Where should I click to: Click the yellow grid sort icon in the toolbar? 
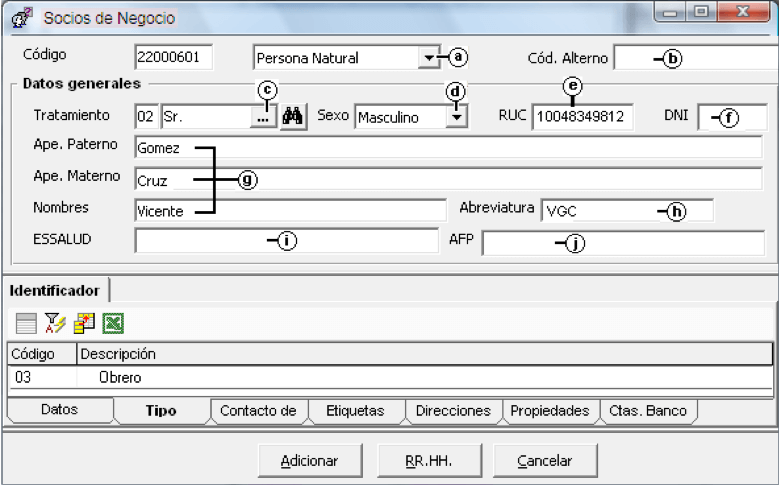[x=84, y=323]
